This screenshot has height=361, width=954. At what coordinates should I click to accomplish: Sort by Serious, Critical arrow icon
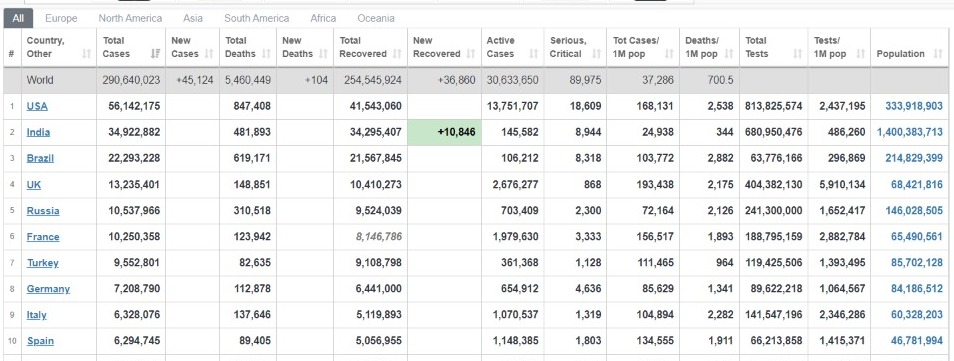tap(596, 54)
